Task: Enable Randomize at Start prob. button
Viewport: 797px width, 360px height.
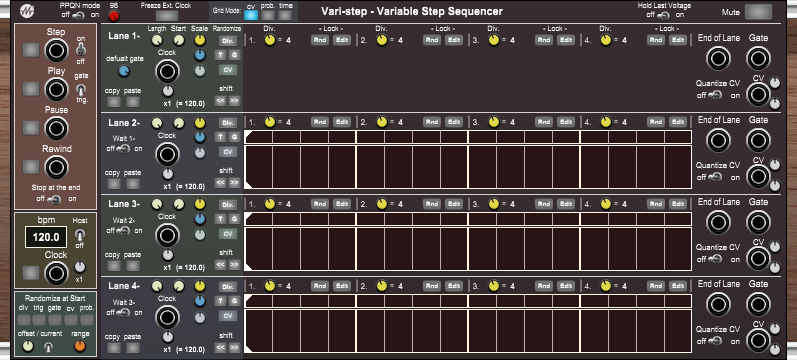Action: coord(87,320)
